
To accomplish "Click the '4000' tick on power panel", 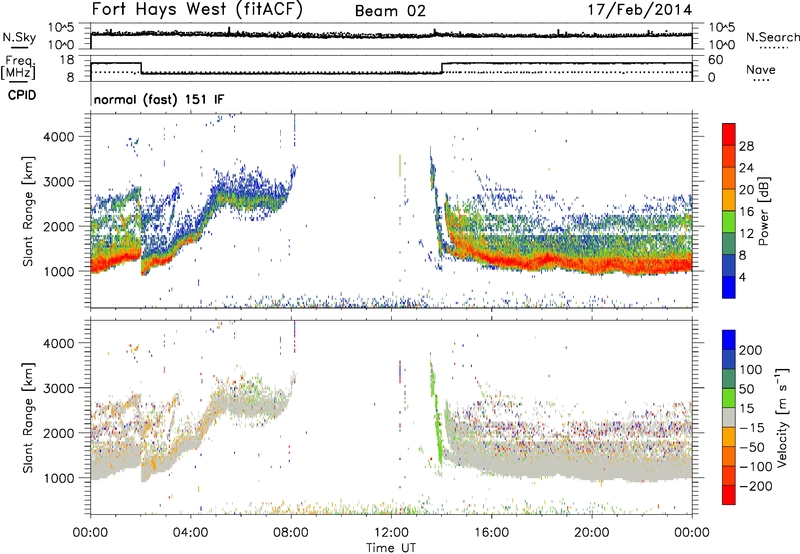I will (59, 137).
